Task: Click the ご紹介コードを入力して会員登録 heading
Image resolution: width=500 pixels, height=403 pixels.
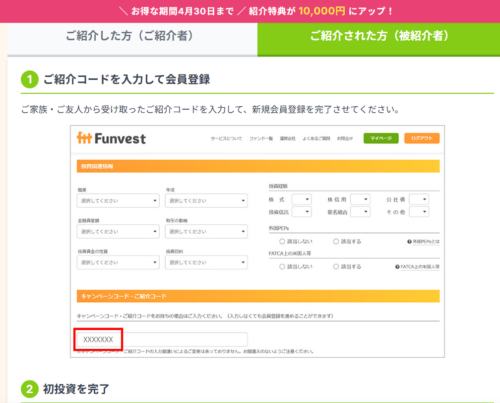Action: click(x=127, y=80)
